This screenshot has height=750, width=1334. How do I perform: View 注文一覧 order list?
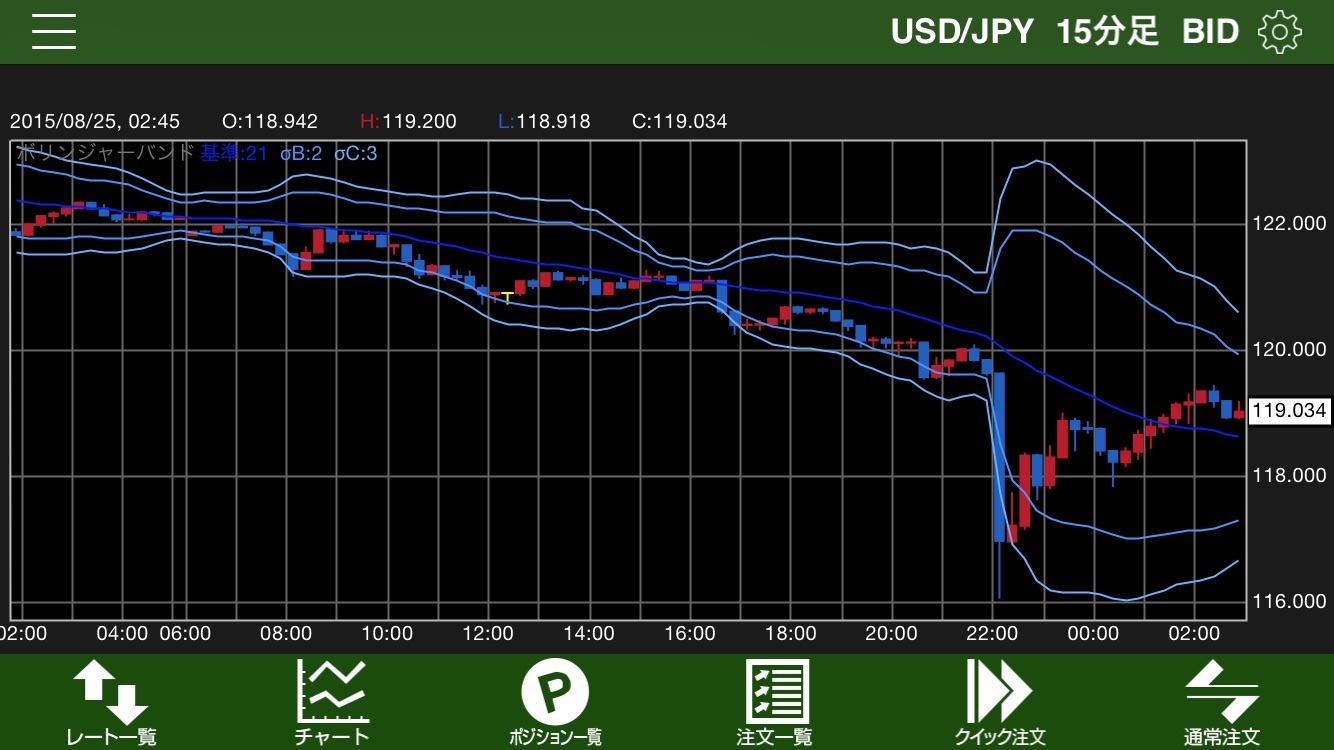[x=775, y=703]
